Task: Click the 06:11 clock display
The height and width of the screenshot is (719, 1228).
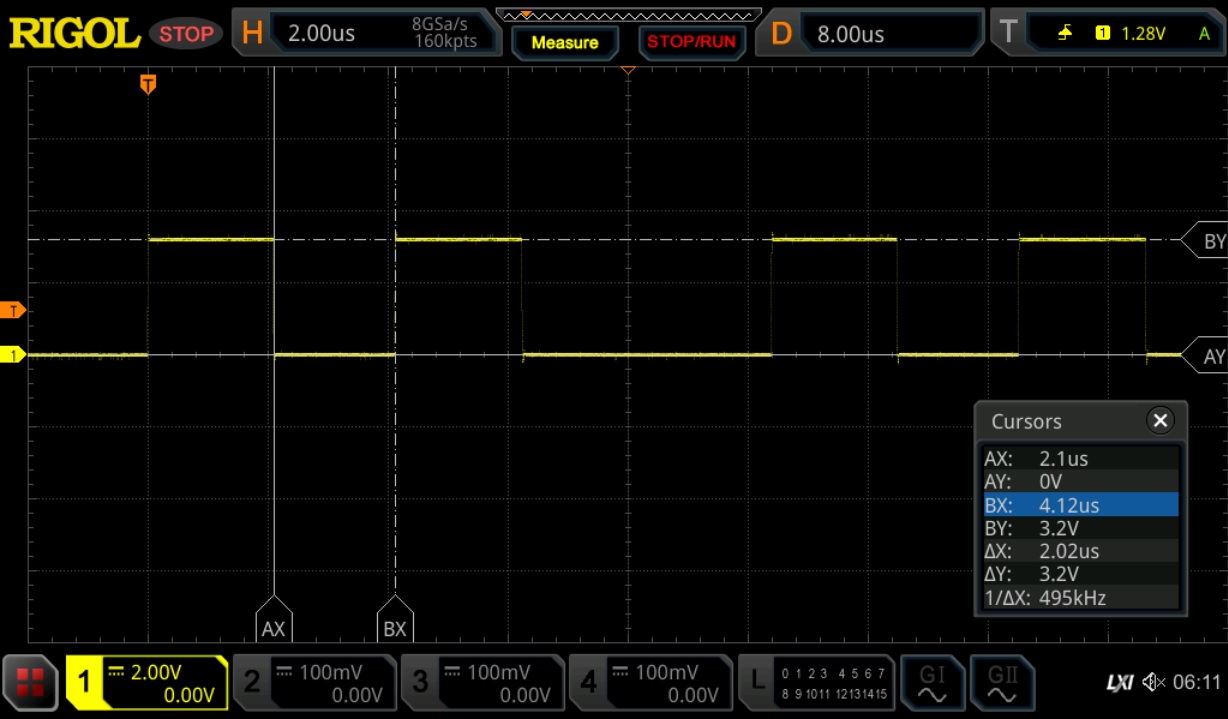Action: tap(1197, 683)
